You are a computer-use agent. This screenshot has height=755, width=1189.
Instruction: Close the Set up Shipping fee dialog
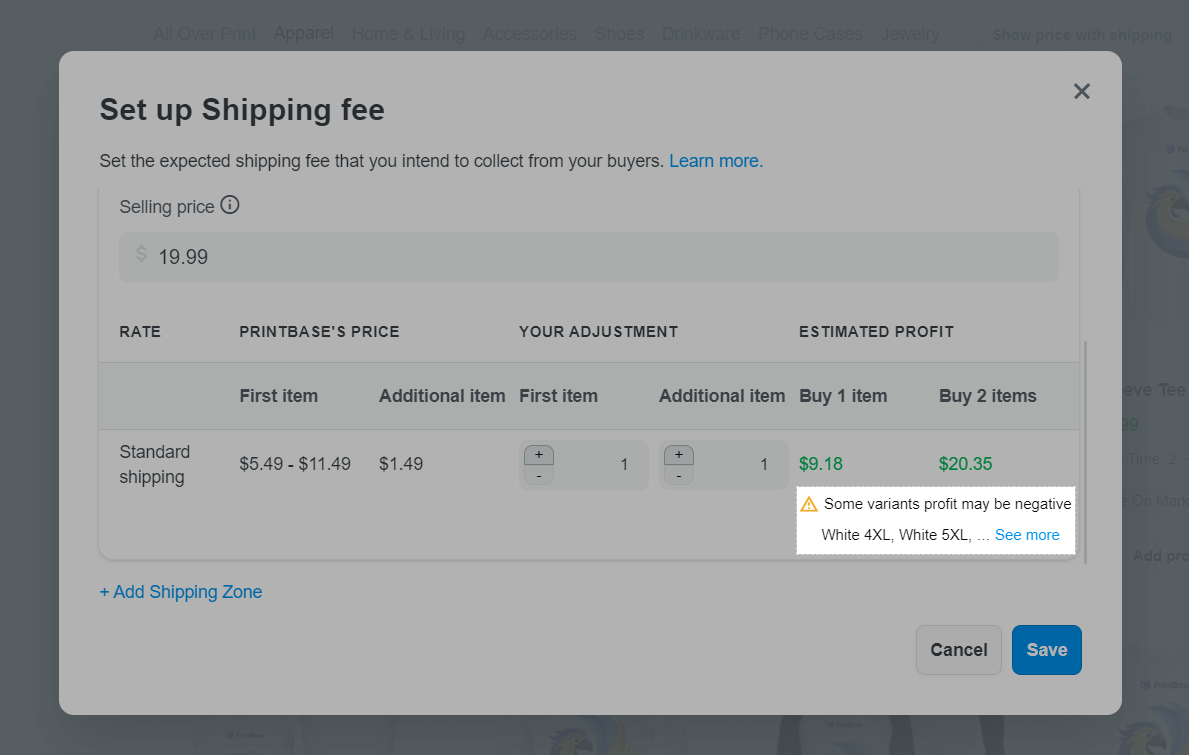[1081, 91]
